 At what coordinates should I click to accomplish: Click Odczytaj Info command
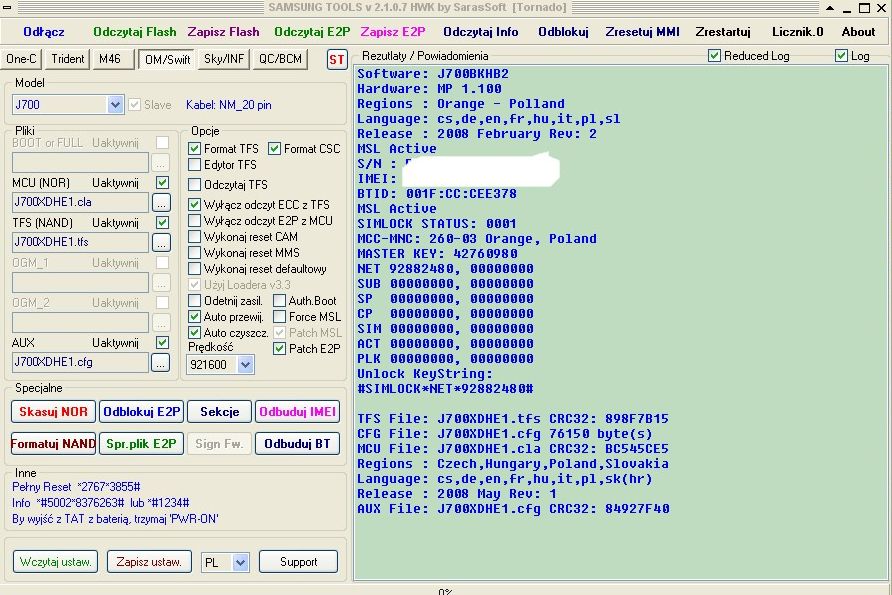[481, 32]
